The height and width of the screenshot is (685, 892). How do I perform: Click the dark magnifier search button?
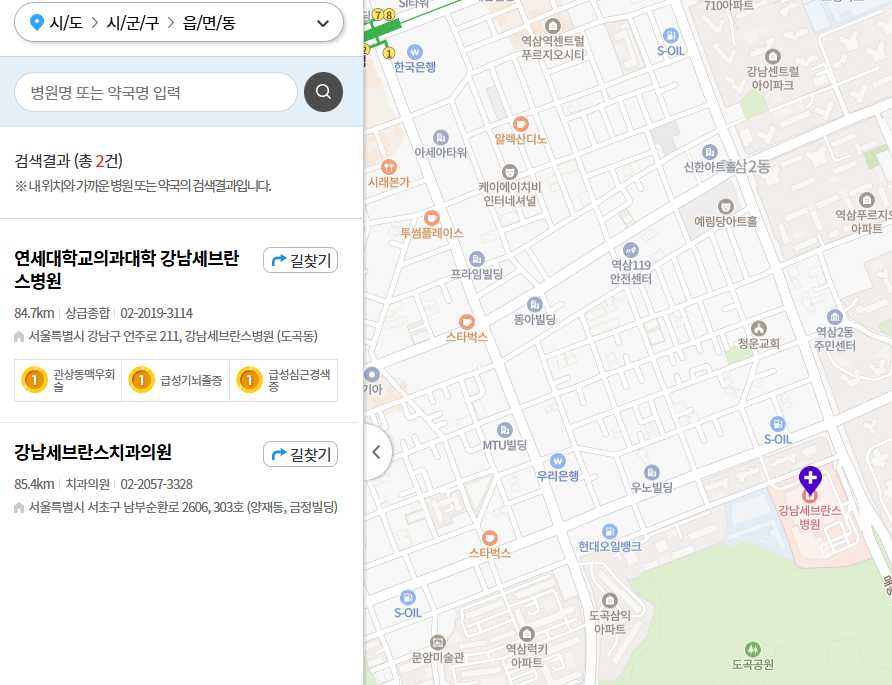(x=323, y=92)
